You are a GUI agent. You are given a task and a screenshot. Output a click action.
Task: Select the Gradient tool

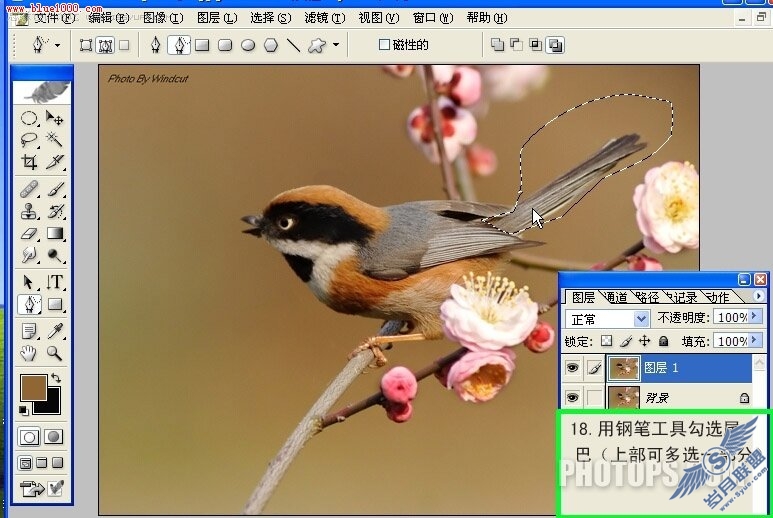[54, 233]
